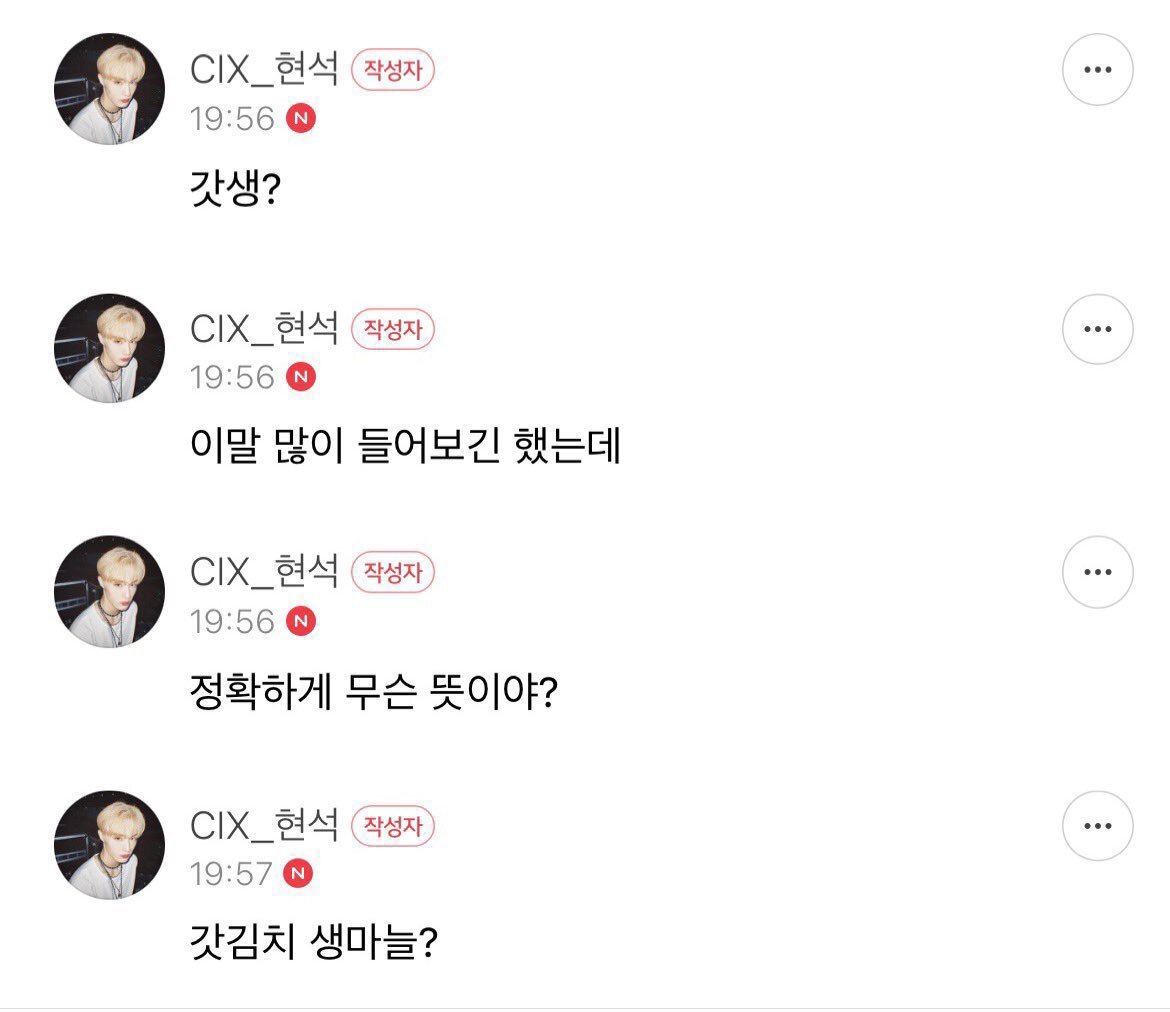Click the CIX_현석 username above "이말 많이 들어보긴 했는데"

tap(264, 328)
